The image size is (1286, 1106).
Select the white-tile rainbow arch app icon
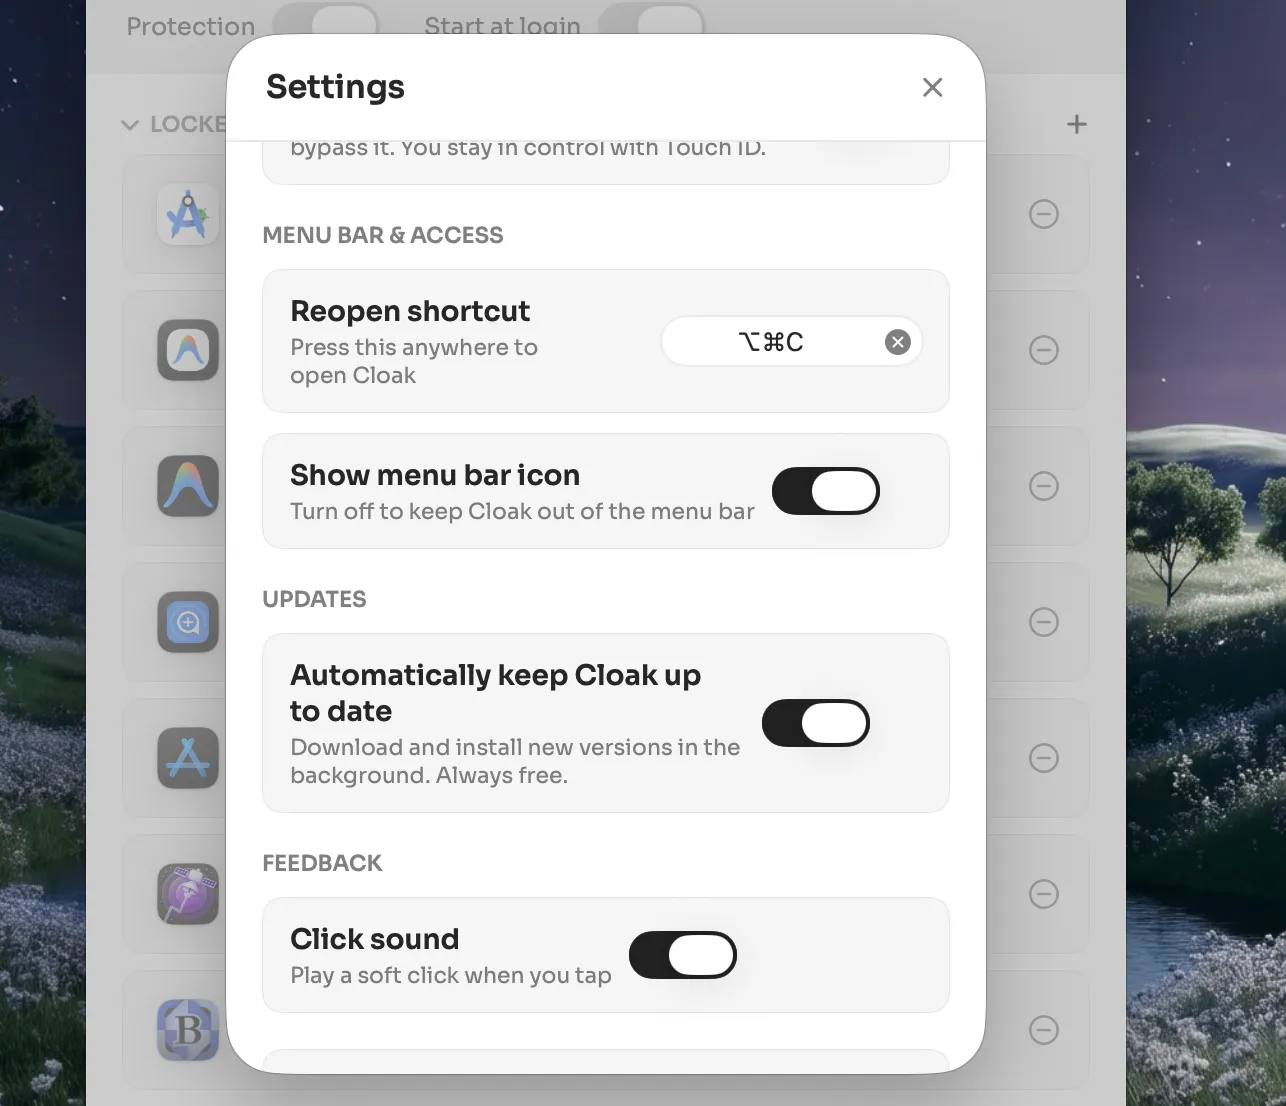188,350
